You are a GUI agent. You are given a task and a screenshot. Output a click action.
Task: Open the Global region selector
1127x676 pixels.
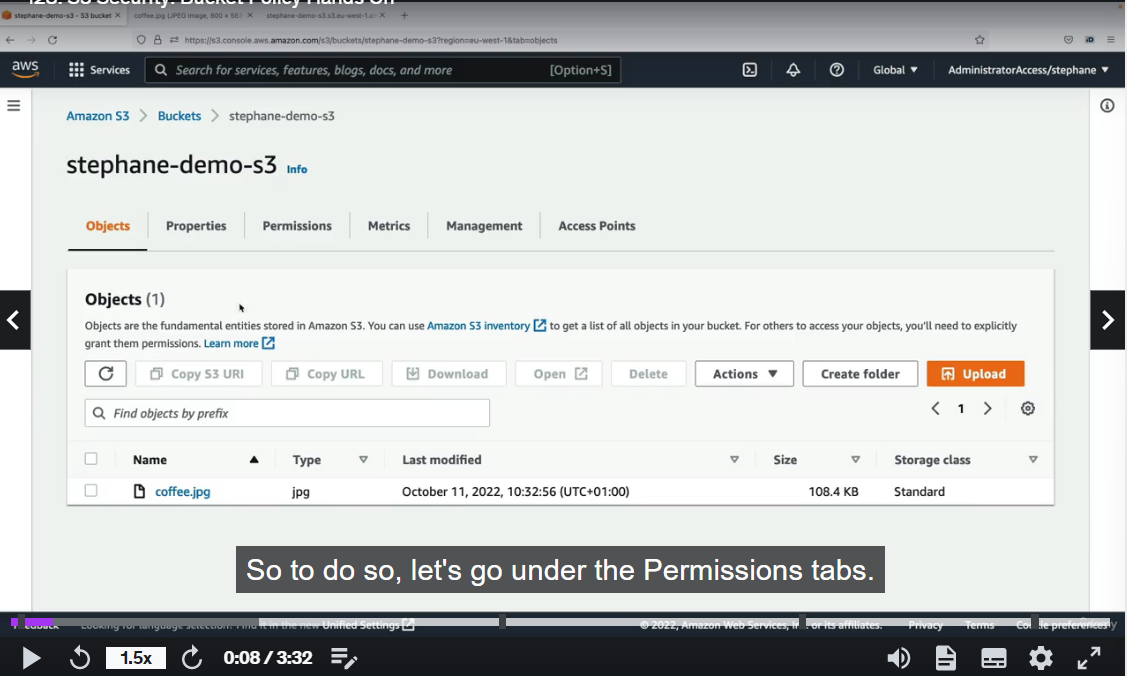pyautogui.click(x=895, y=70)
